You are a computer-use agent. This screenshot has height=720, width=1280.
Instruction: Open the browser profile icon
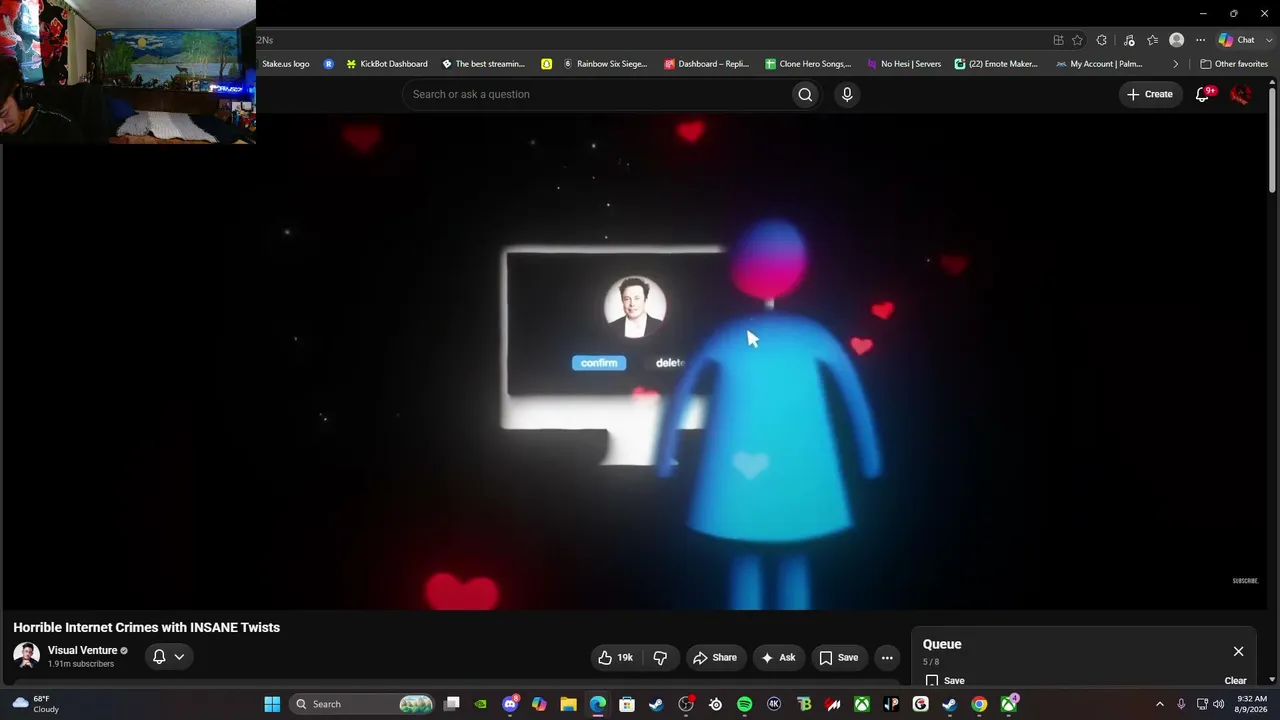[x=1177, y=40]
